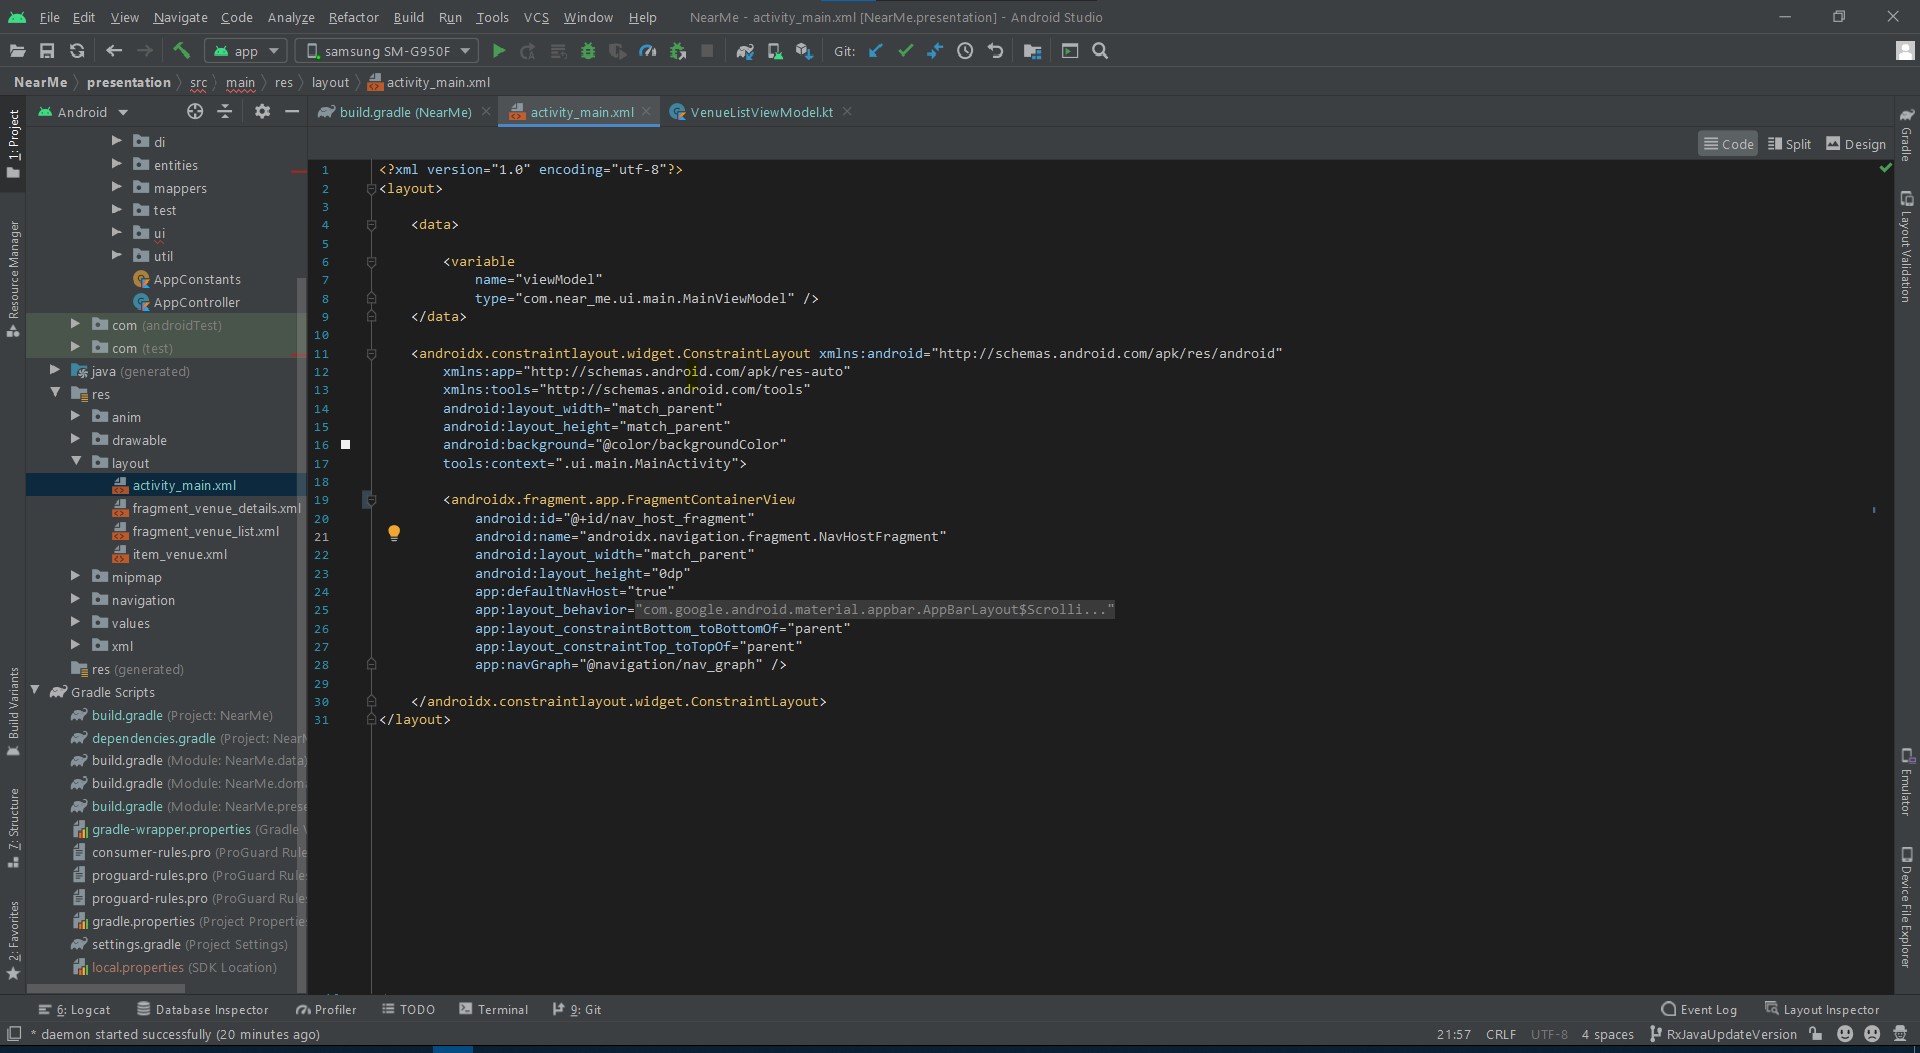
Task: Switch editor to Design view mode
Action: coord(1855,144)
